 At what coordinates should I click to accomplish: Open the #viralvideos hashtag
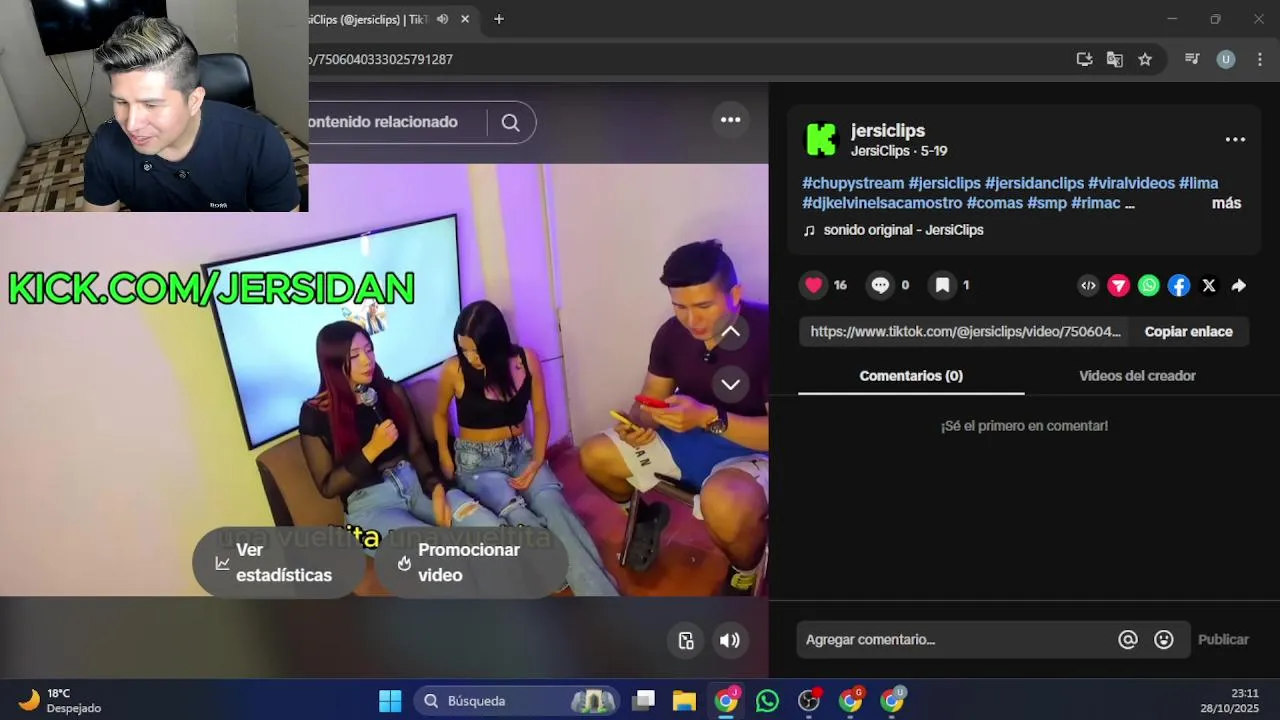[x=1131, y=183]
